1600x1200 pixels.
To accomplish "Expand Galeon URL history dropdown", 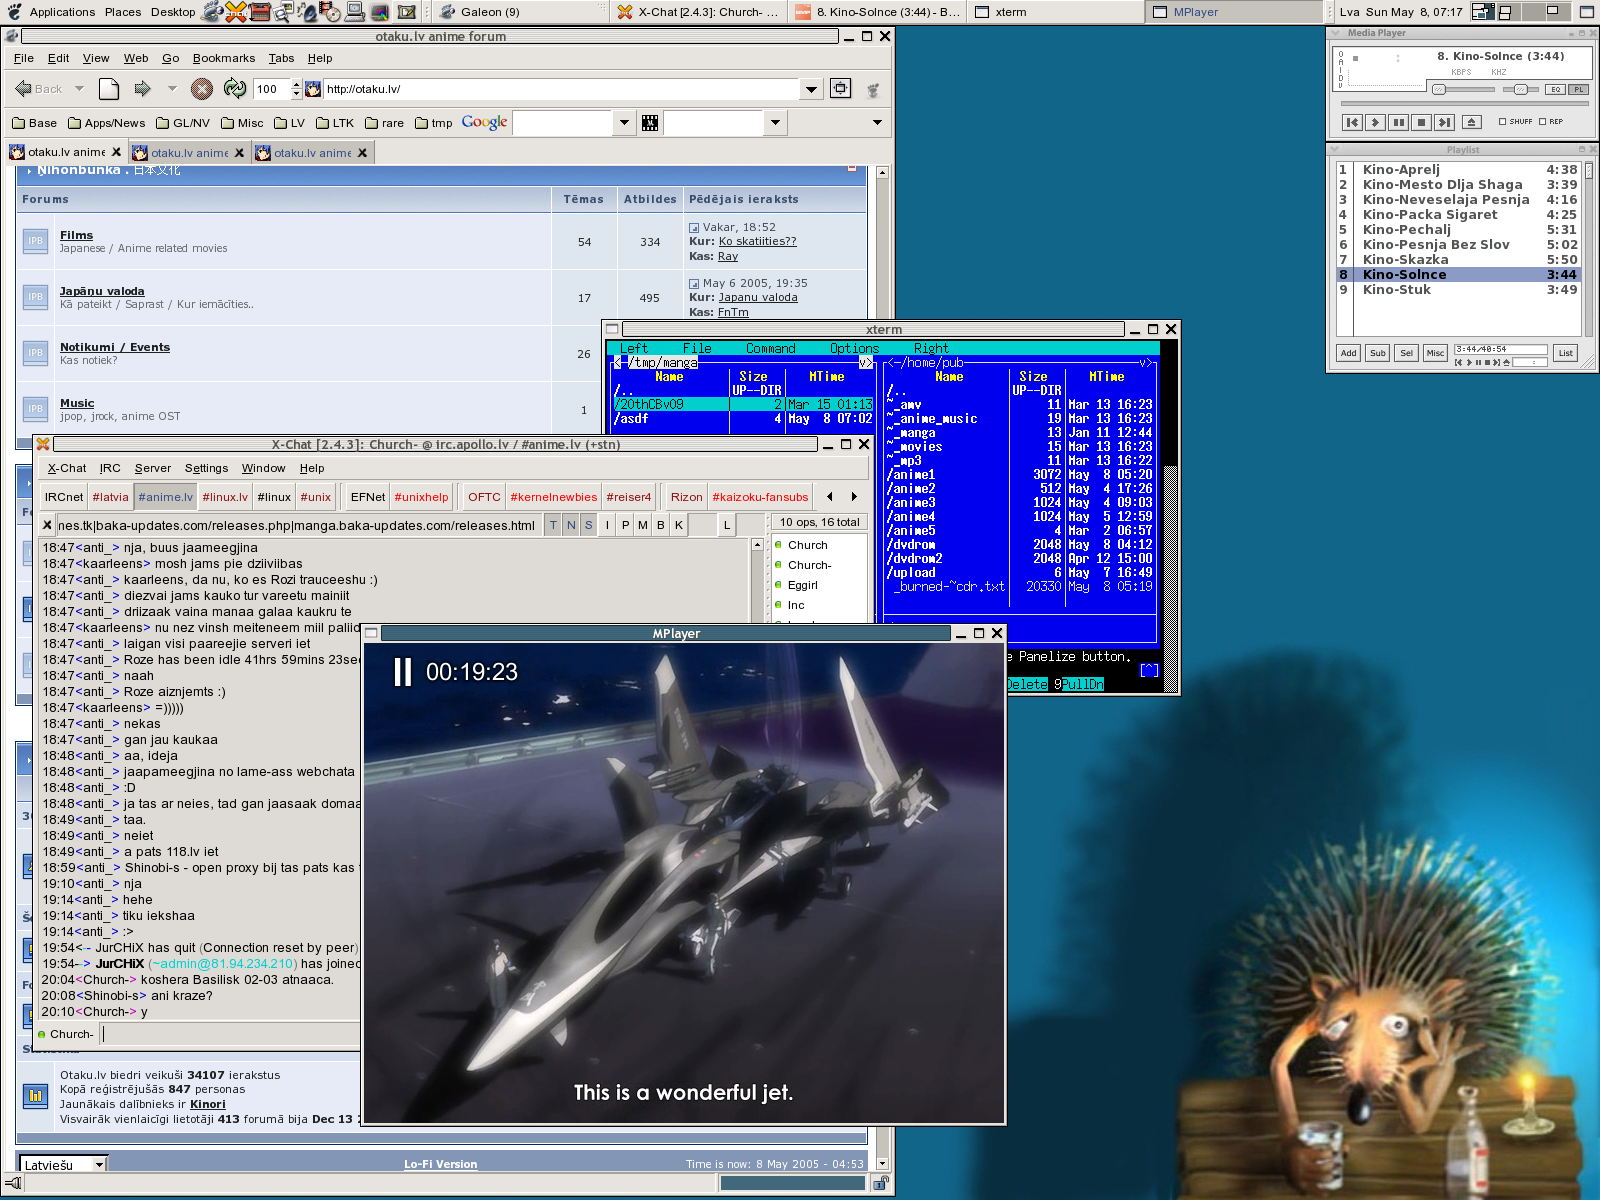I will click(x=811, y=89).
